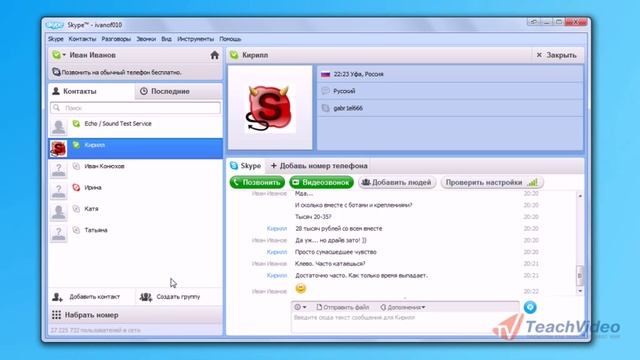Focus the message input field for Кирилл

(405, 322)
